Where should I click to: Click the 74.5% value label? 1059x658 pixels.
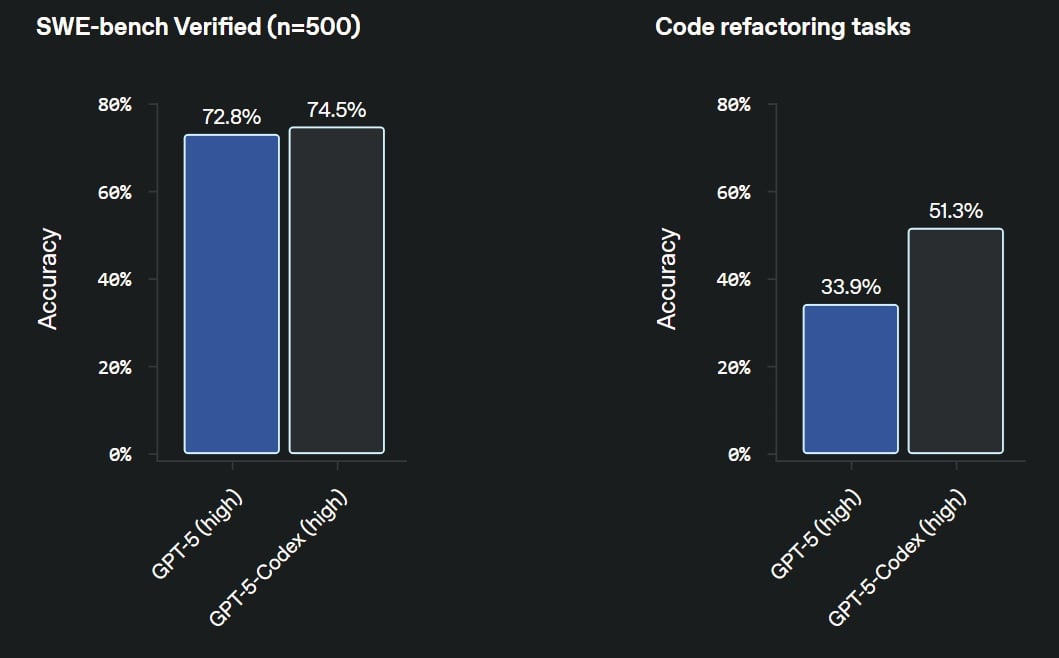click(337, 109)
